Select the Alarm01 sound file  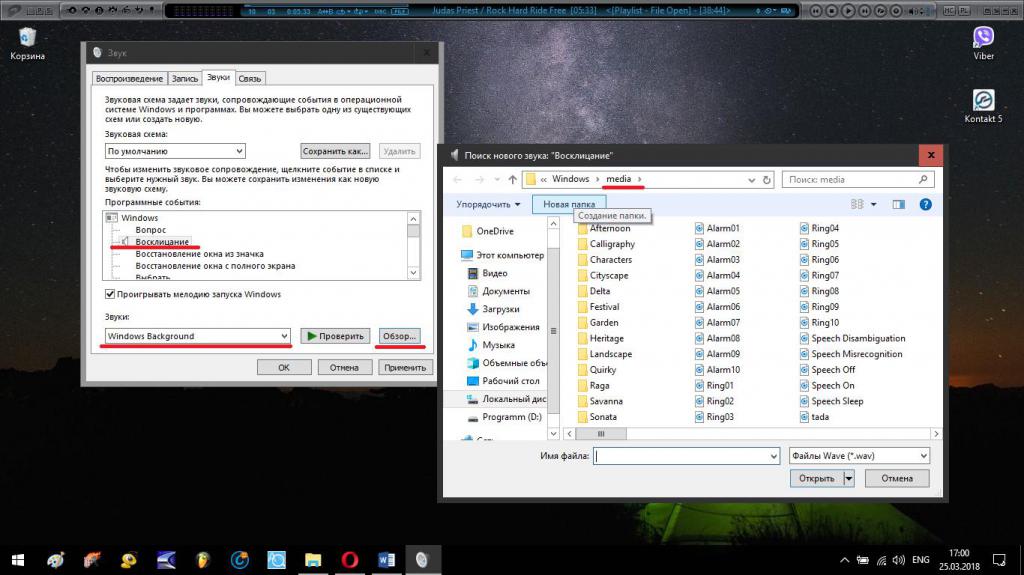717,228
